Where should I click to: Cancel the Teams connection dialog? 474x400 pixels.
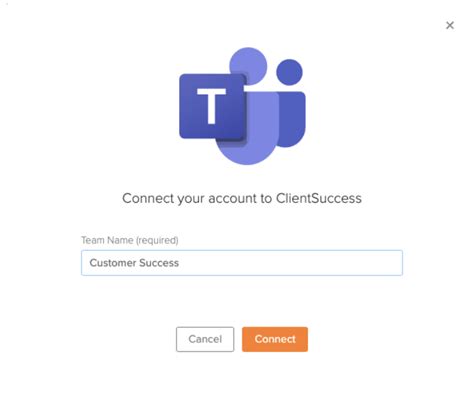coord(205,339)
